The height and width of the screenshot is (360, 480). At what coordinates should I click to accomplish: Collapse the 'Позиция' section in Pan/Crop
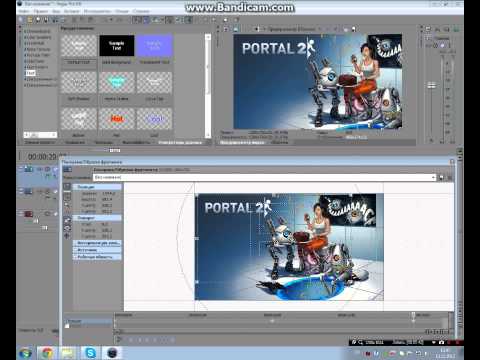[x=97, y=187]
